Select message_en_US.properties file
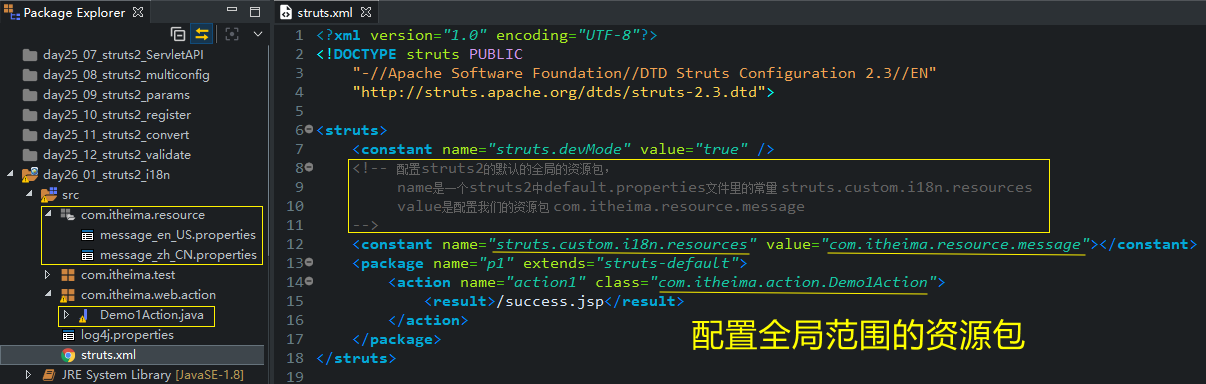 point(177,235)
